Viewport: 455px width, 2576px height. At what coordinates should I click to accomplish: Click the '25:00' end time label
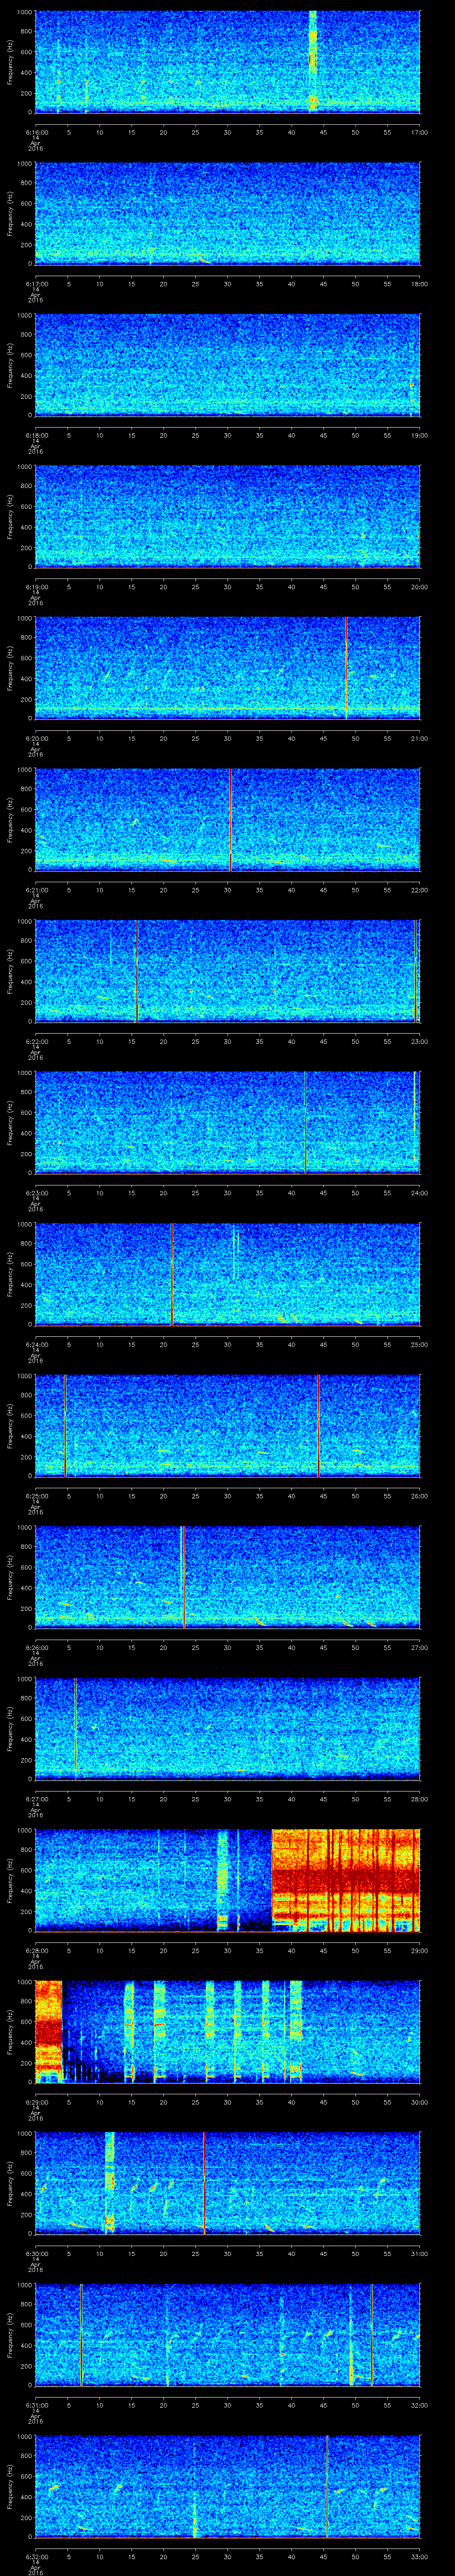[x=419, y=1344]
